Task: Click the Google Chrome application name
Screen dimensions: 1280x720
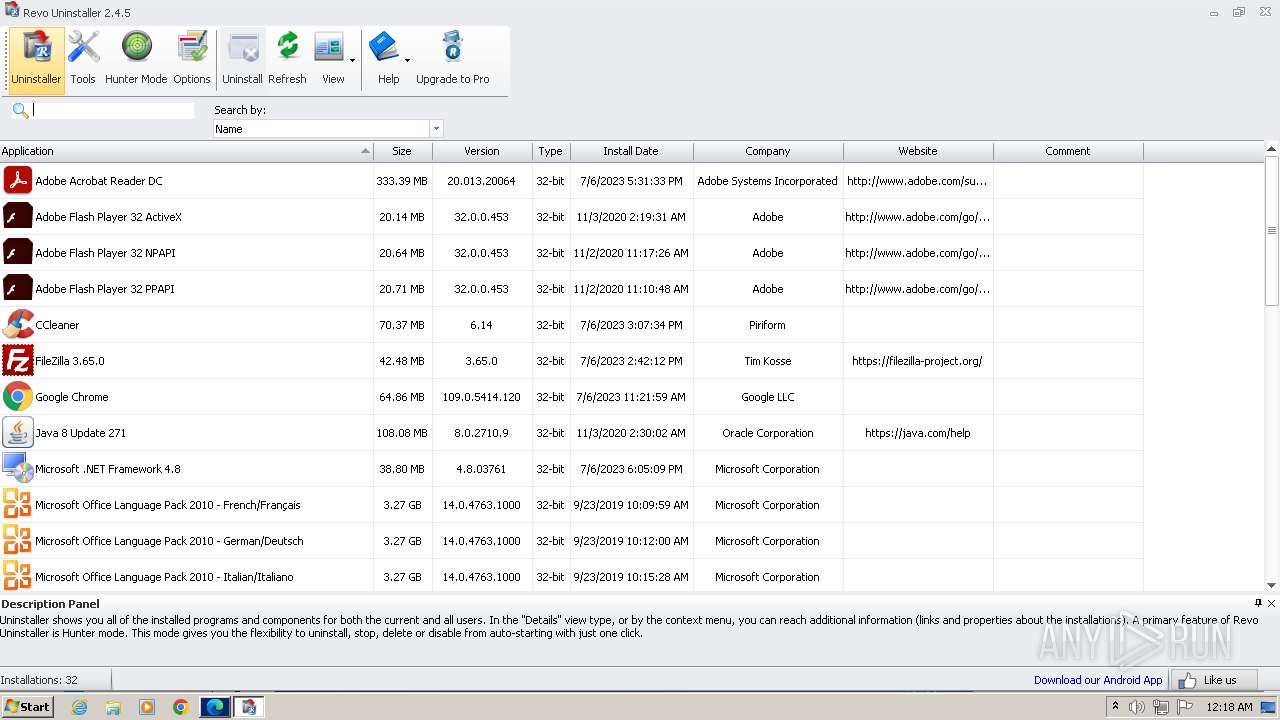Action: point(72,397)
